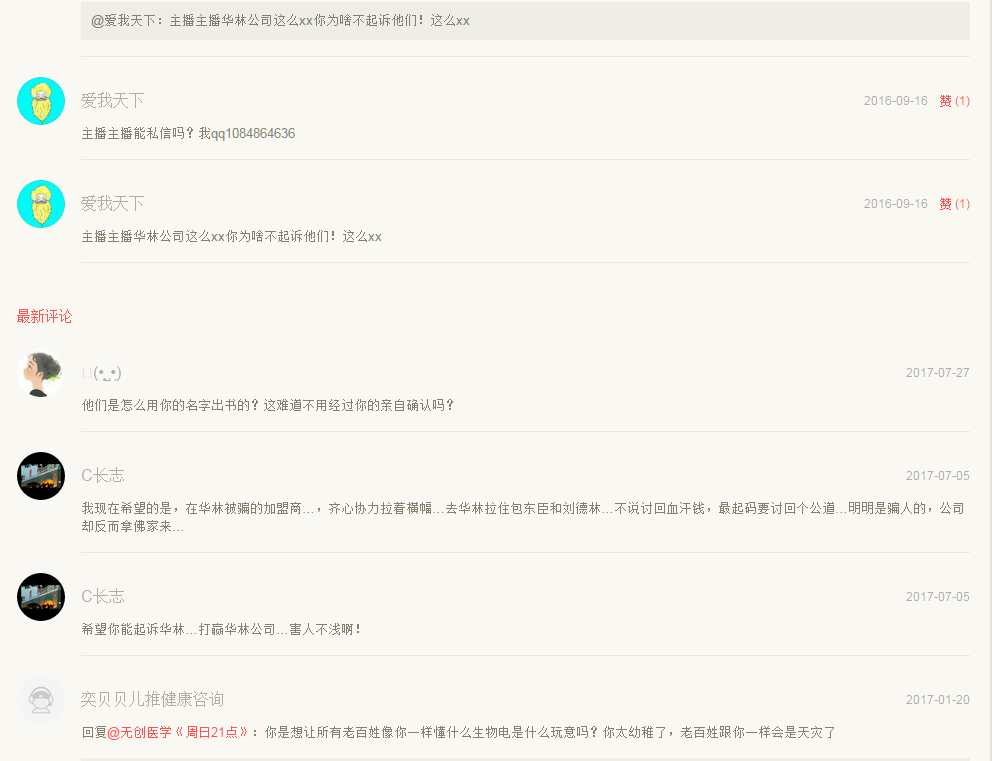This screenshot has width=992, height=761.
Task: Click date 2016-09-16 on QQ message comment
Action: tap(896, 101)
